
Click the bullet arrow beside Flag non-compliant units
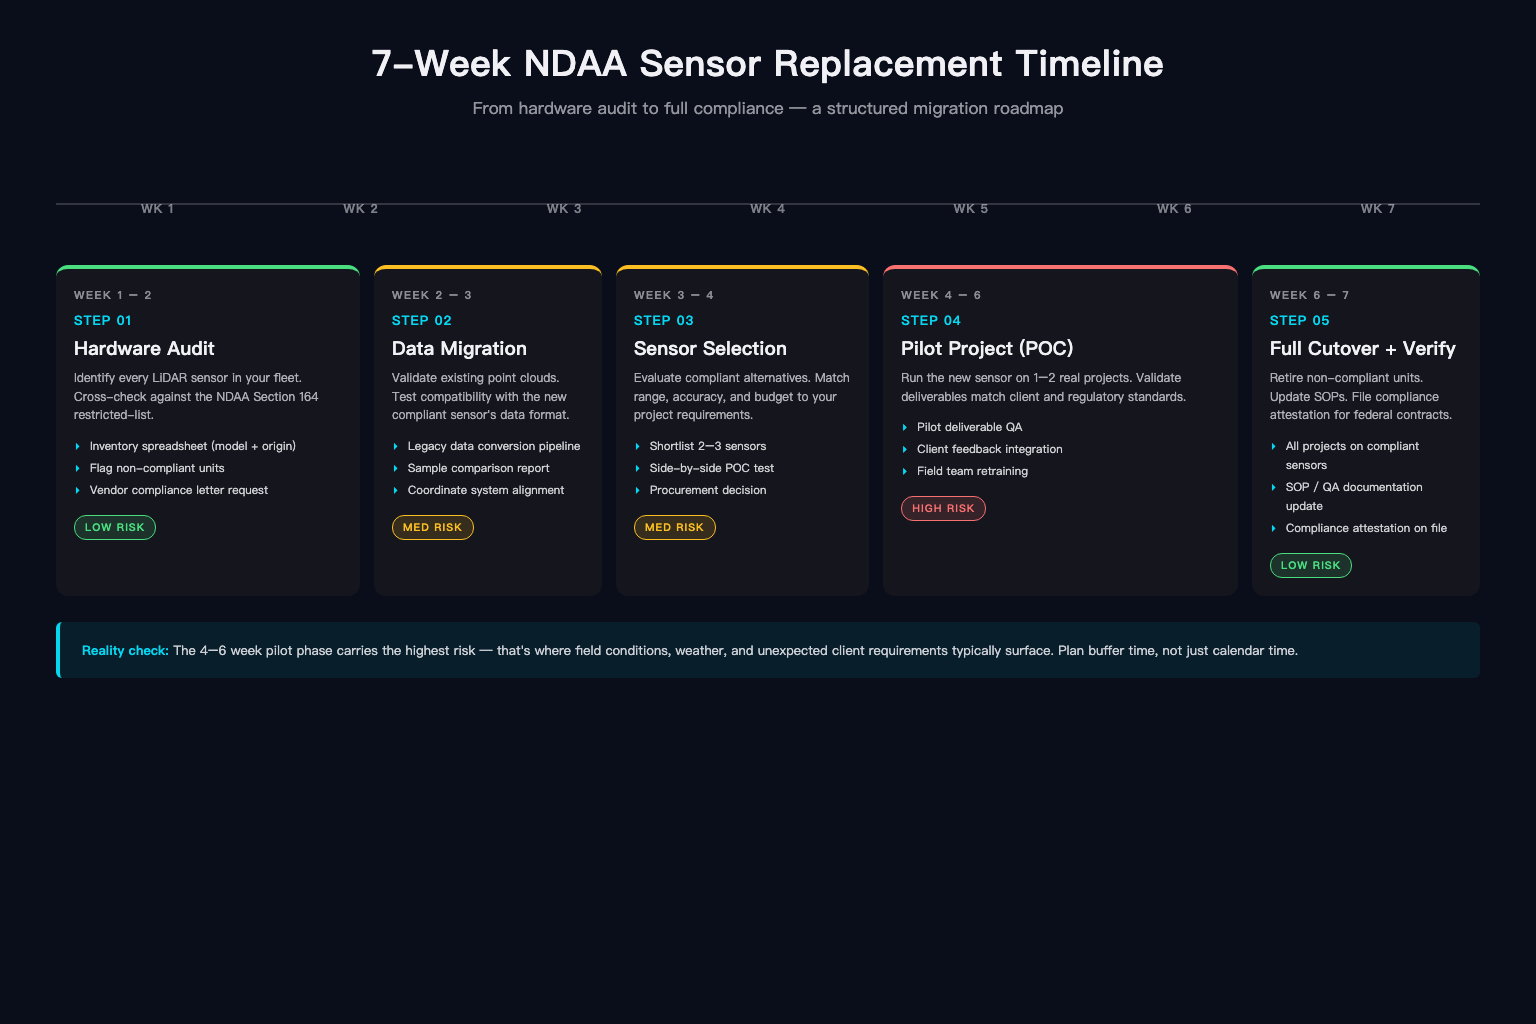pos(78,468)
